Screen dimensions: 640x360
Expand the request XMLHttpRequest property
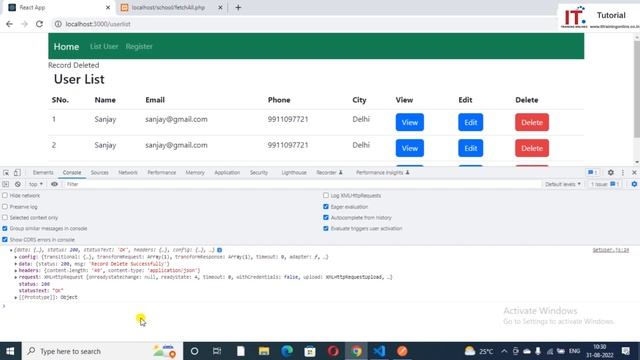coord(16,277)
